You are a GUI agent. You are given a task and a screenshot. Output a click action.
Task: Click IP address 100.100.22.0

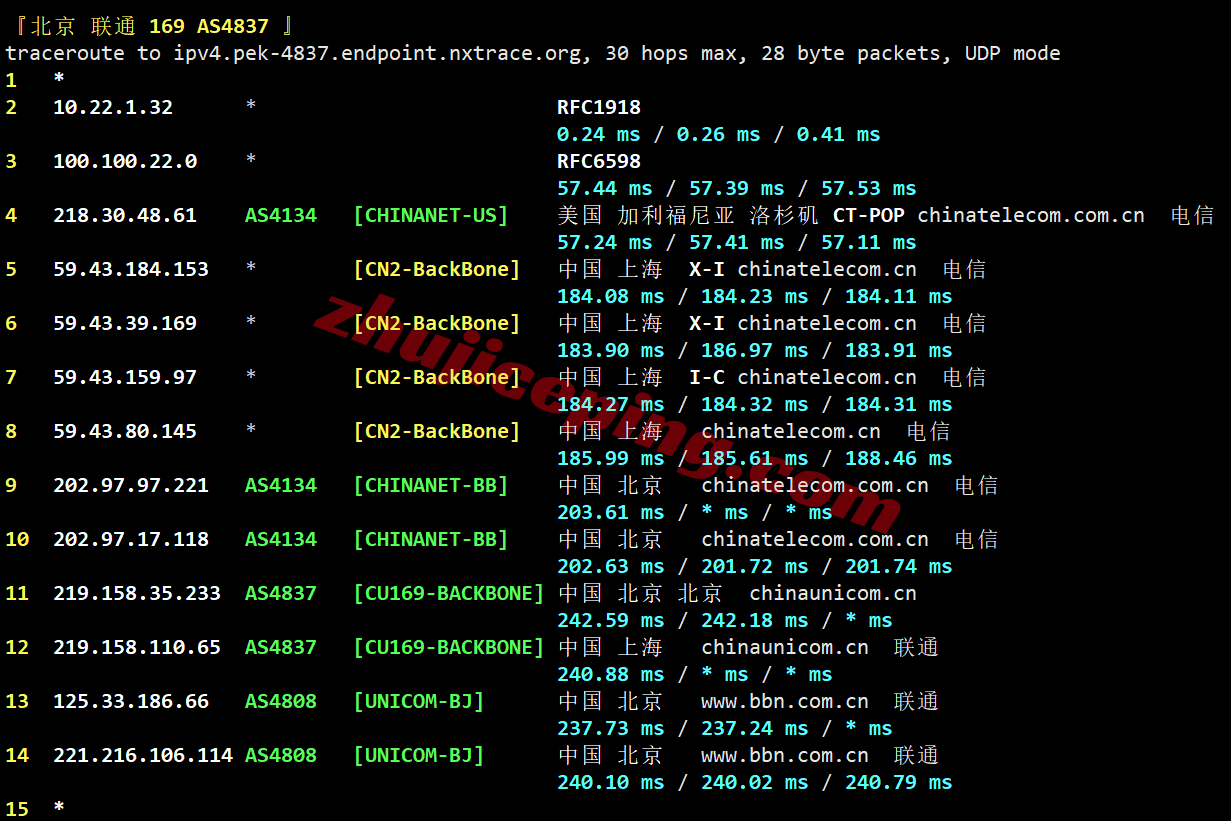coord(125,161)
